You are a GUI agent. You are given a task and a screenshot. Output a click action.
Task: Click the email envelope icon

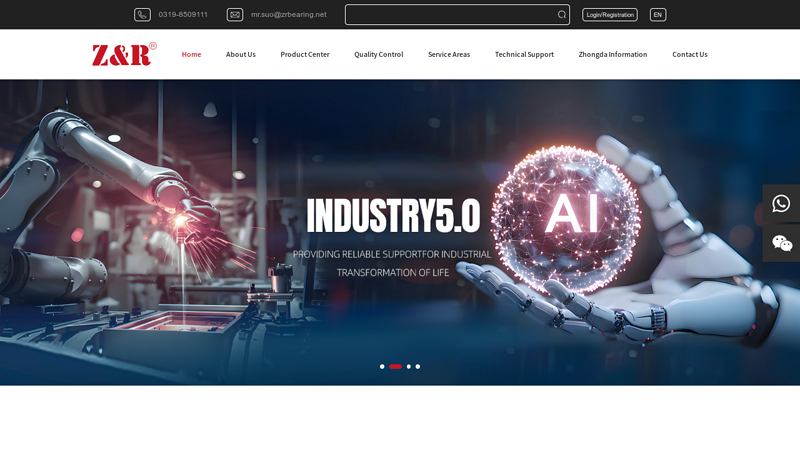pyautogui.click(x=235, y=15)
